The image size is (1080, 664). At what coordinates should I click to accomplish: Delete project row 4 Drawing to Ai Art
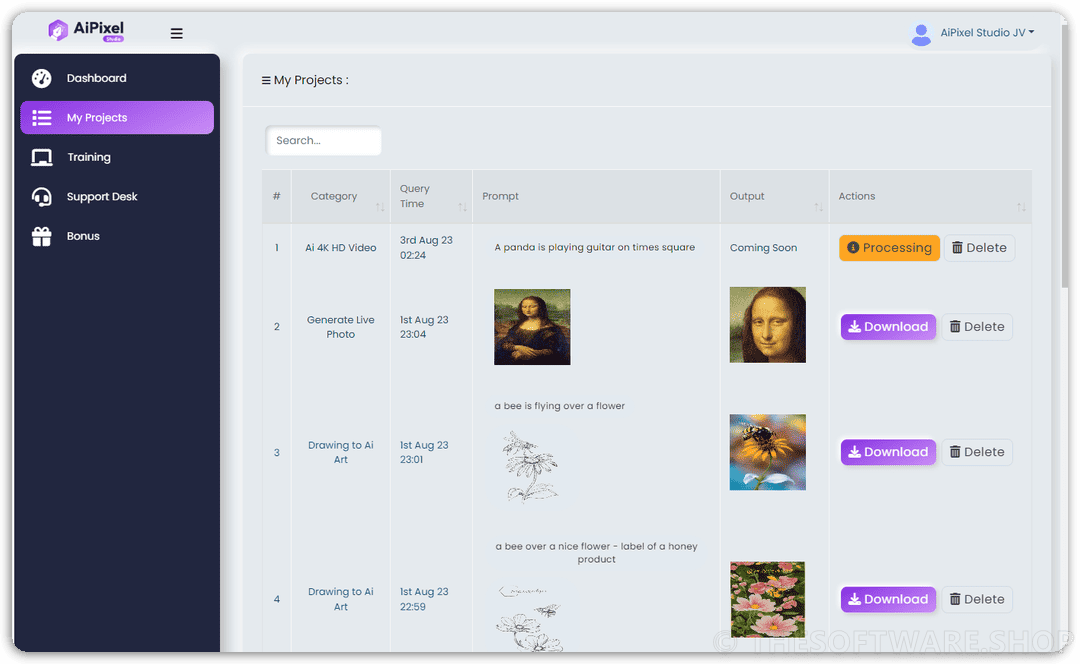pos(977,599)
